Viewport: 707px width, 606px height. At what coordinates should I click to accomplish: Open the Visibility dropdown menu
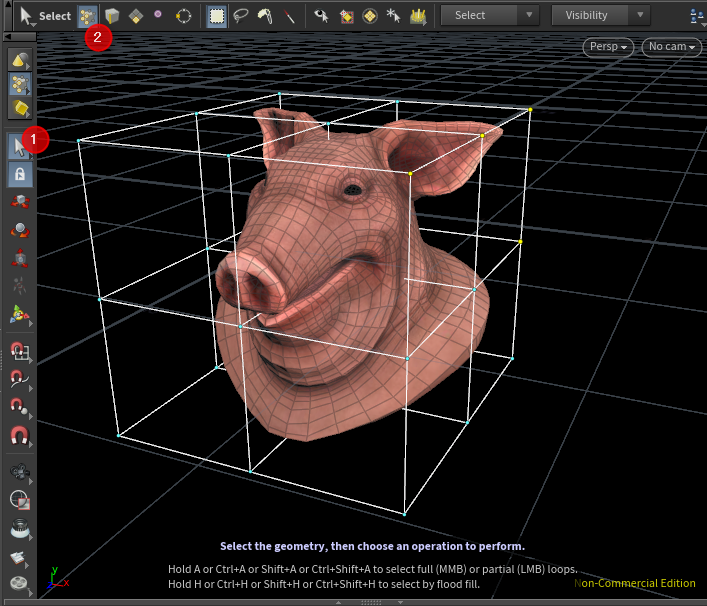[601, 15]
